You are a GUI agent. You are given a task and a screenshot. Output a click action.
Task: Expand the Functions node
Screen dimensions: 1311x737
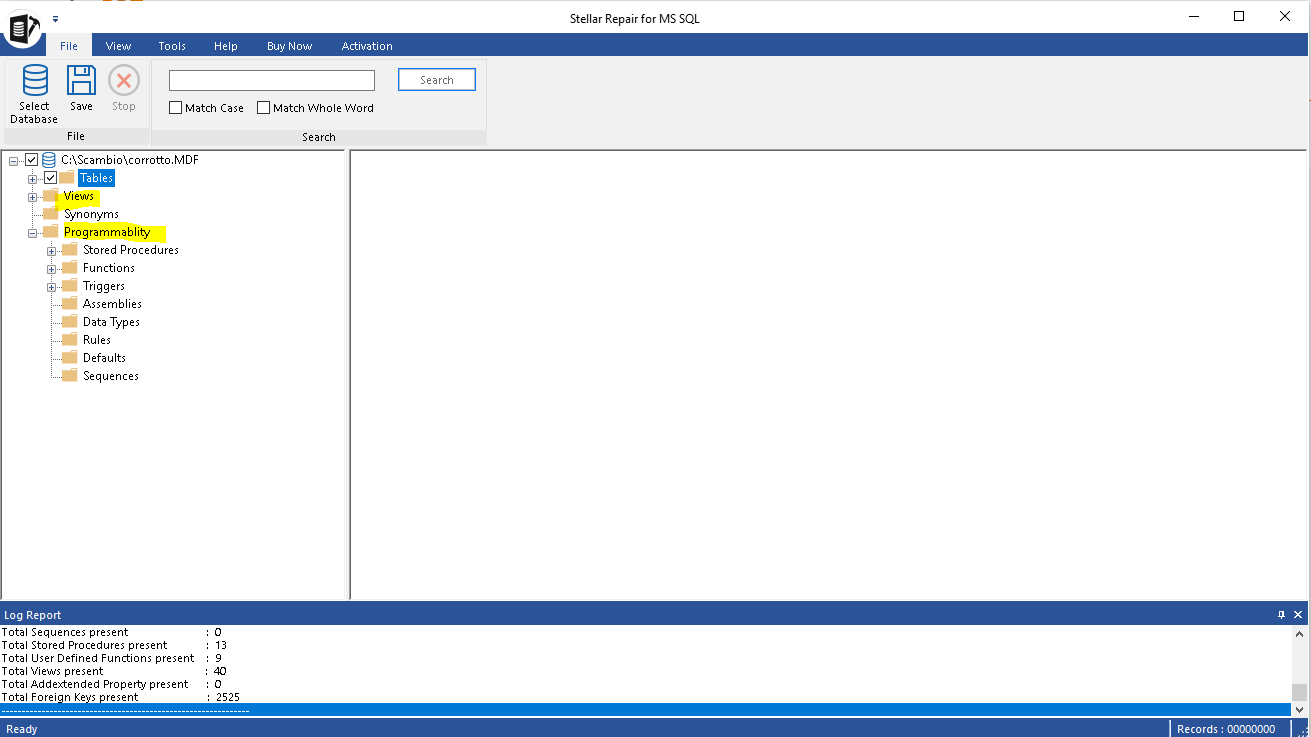[x=51, y=269]
